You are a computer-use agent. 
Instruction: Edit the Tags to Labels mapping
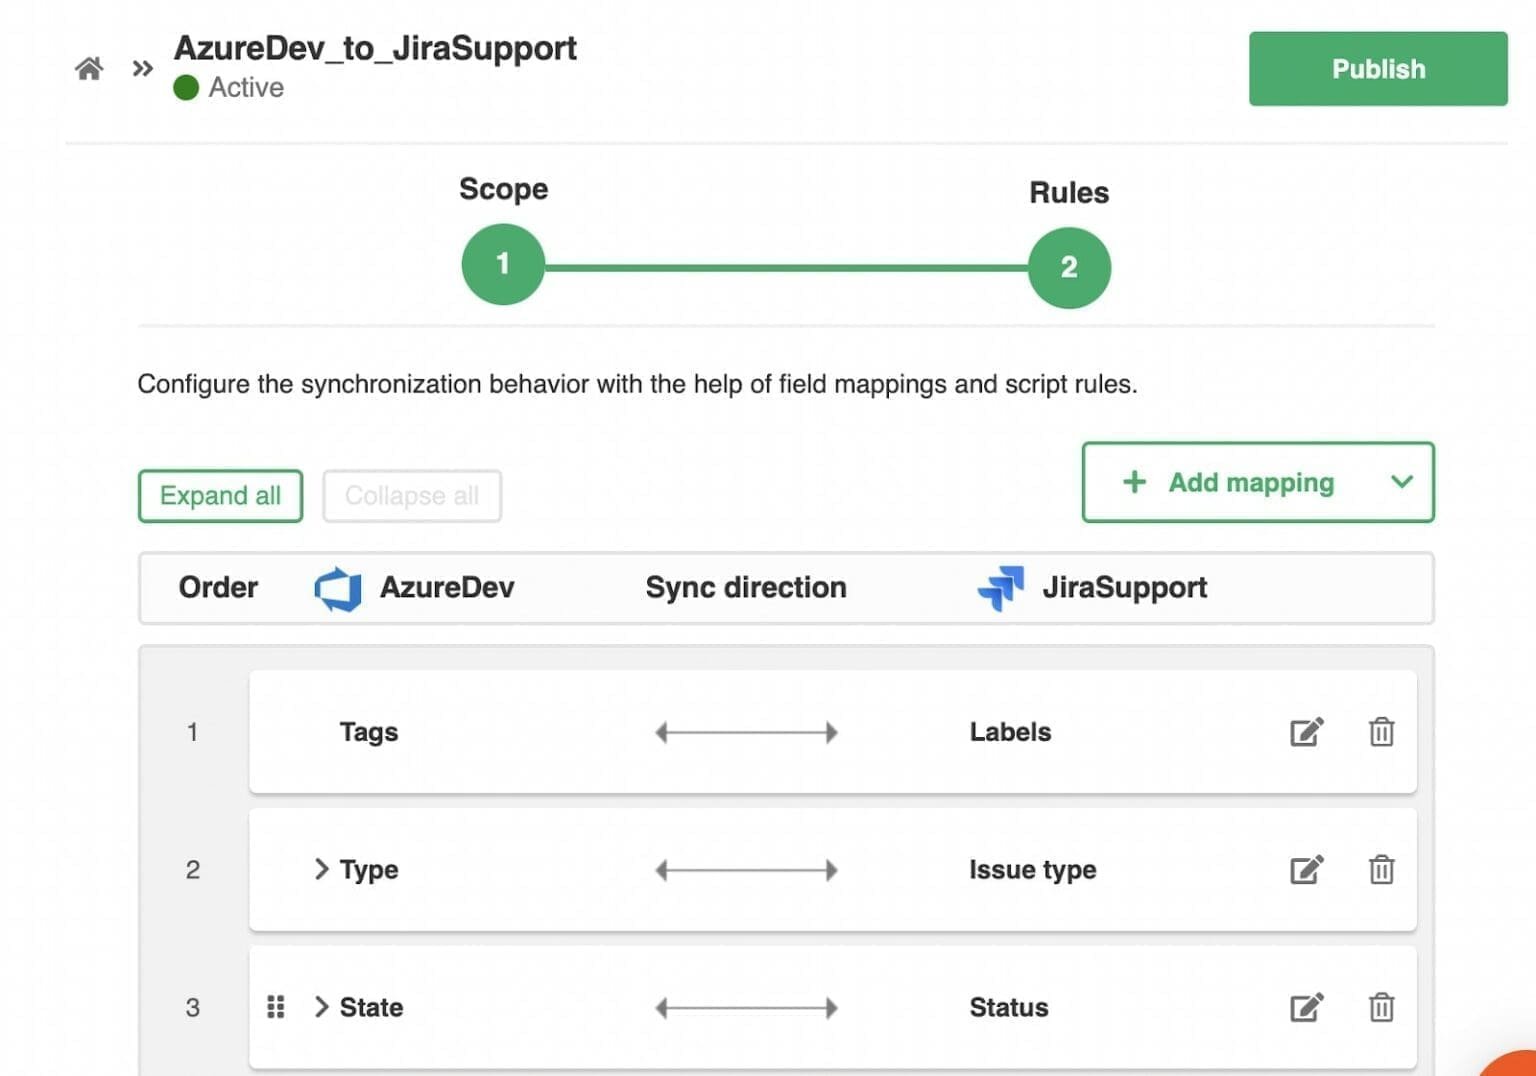[1306, 731]
